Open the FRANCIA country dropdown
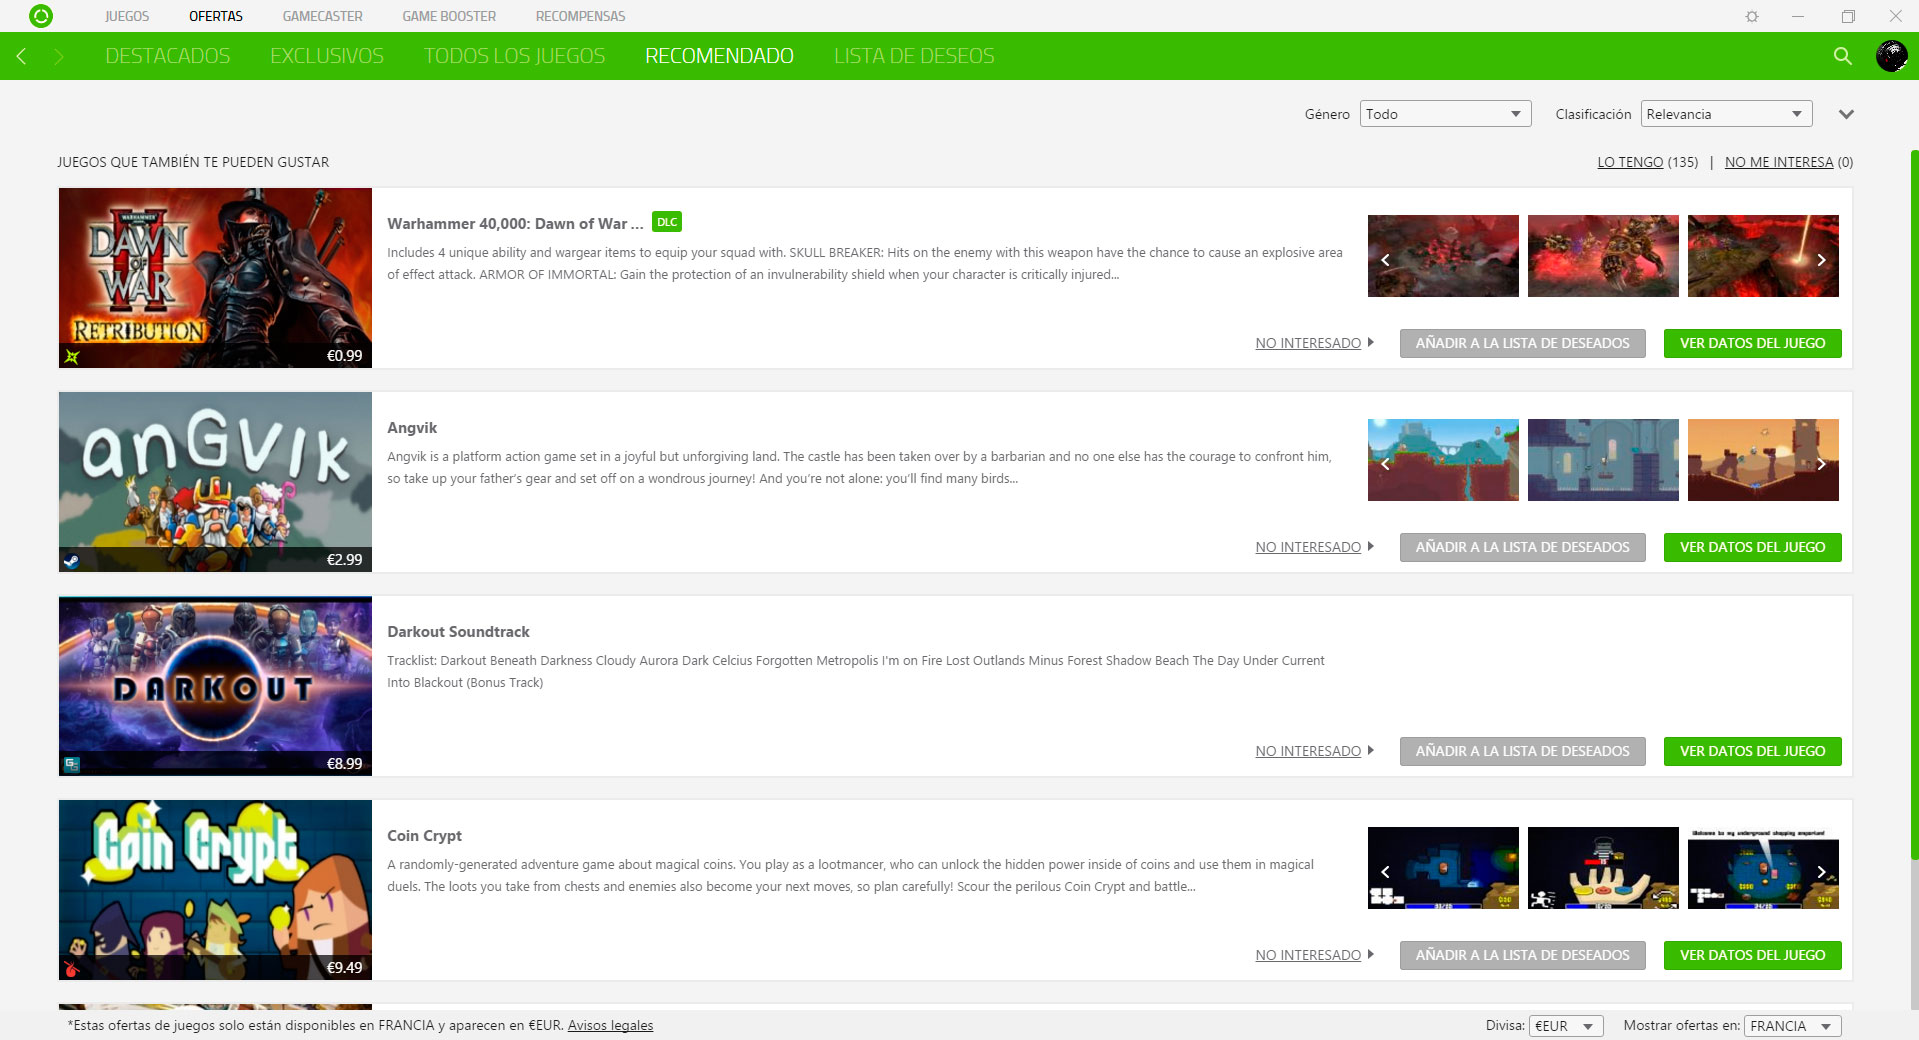 pos(1793,1026)
